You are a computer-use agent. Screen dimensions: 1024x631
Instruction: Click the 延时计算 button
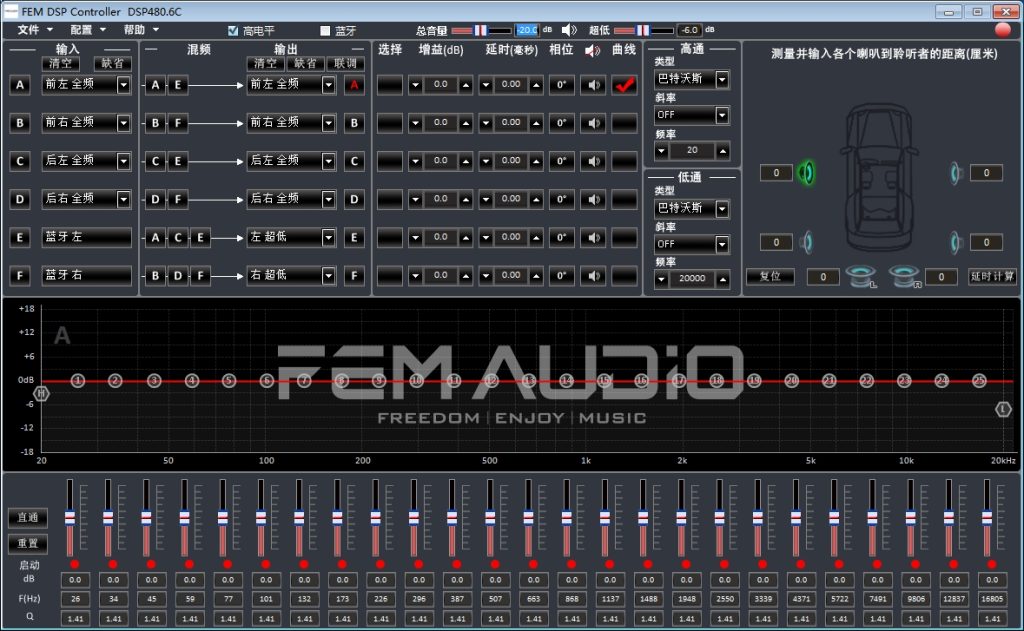pos(992,276)
